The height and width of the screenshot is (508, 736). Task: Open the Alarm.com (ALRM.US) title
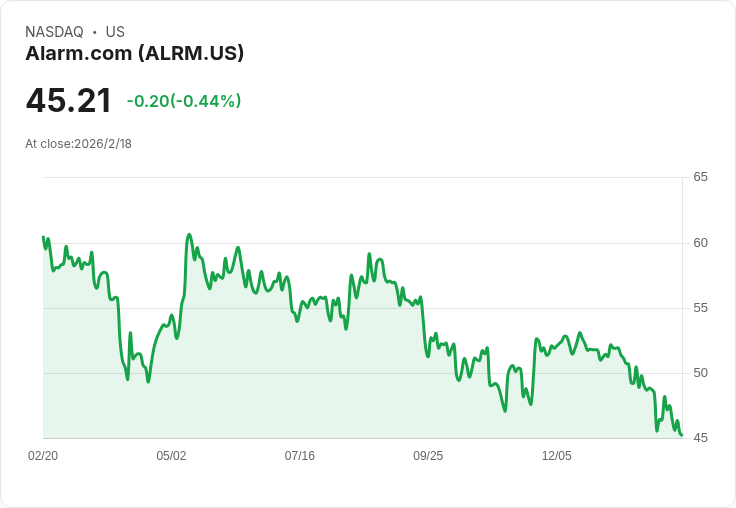(x=134, y=53)
